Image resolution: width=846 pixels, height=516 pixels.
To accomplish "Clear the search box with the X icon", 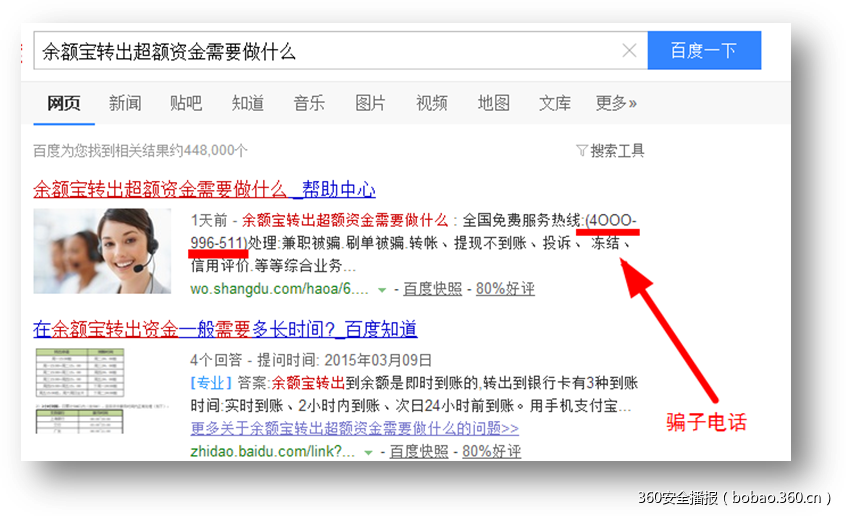I will [629, 51].
